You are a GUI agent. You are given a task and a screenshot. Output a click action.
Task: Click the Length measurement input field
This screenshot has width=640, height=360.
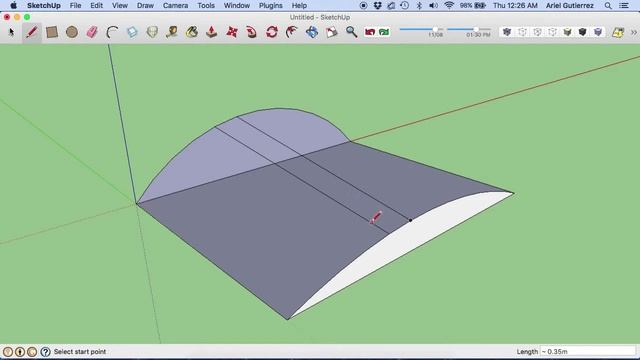pyautogui.click(x=588, y=351)
